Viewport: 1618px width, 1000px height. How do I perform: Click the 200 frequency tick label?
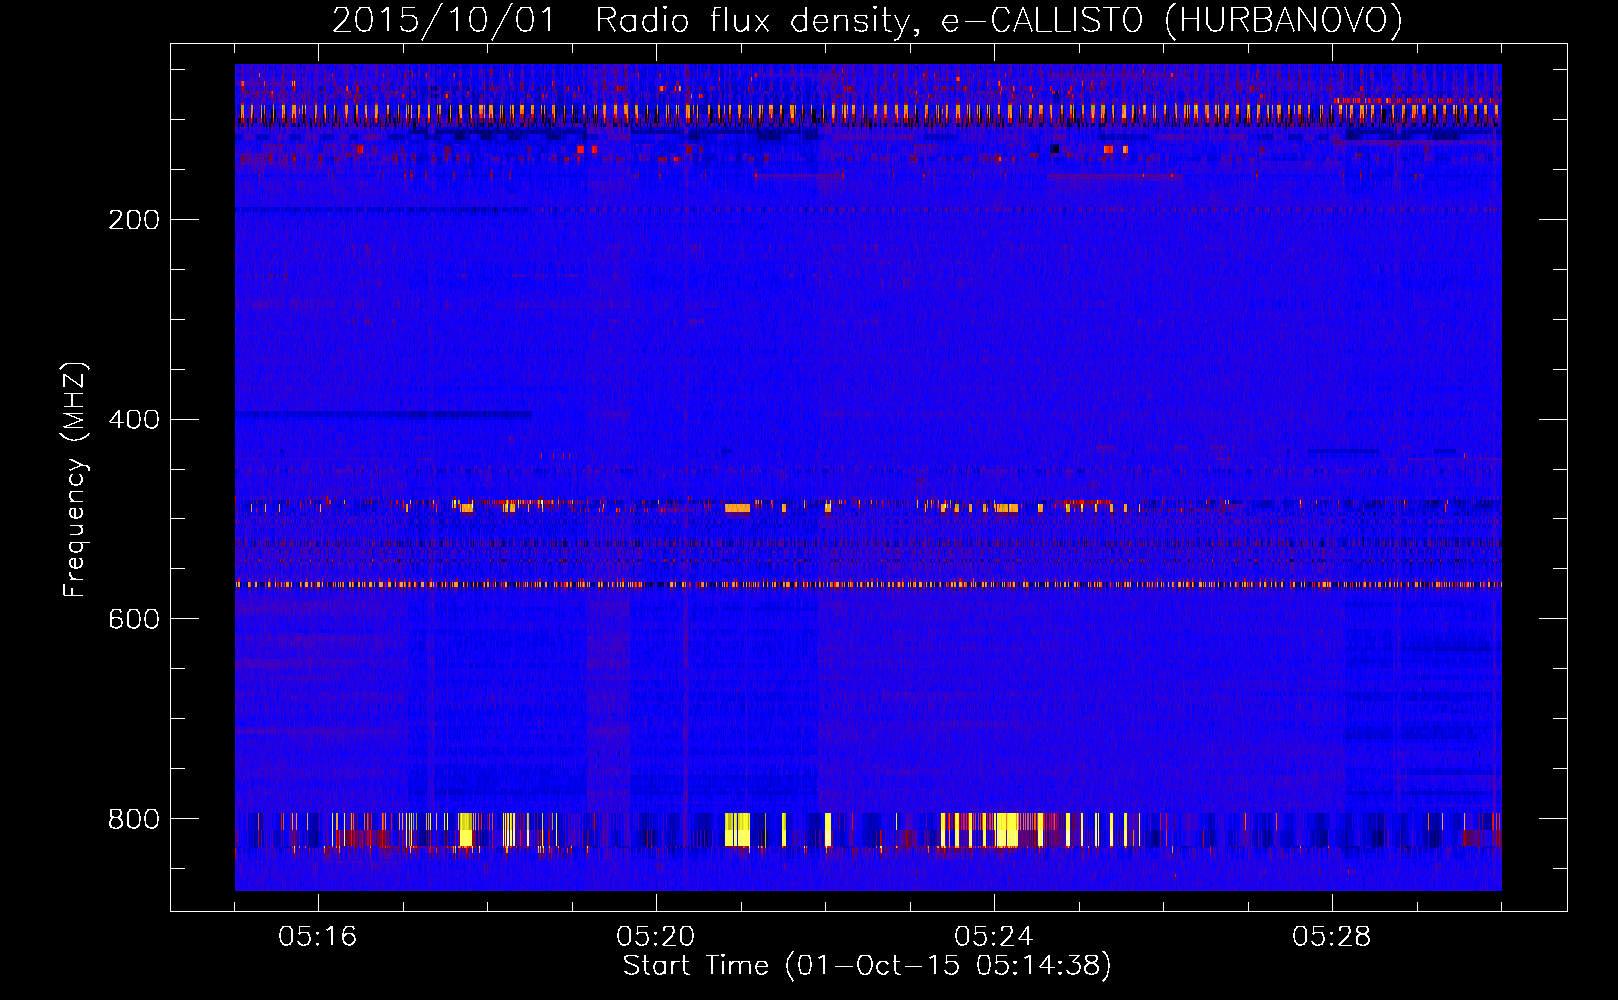134,220
